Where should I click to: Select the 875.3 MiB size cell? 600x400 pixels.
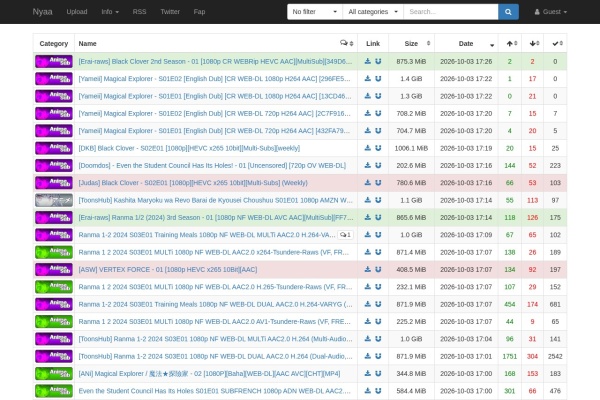tap(411, 61)
